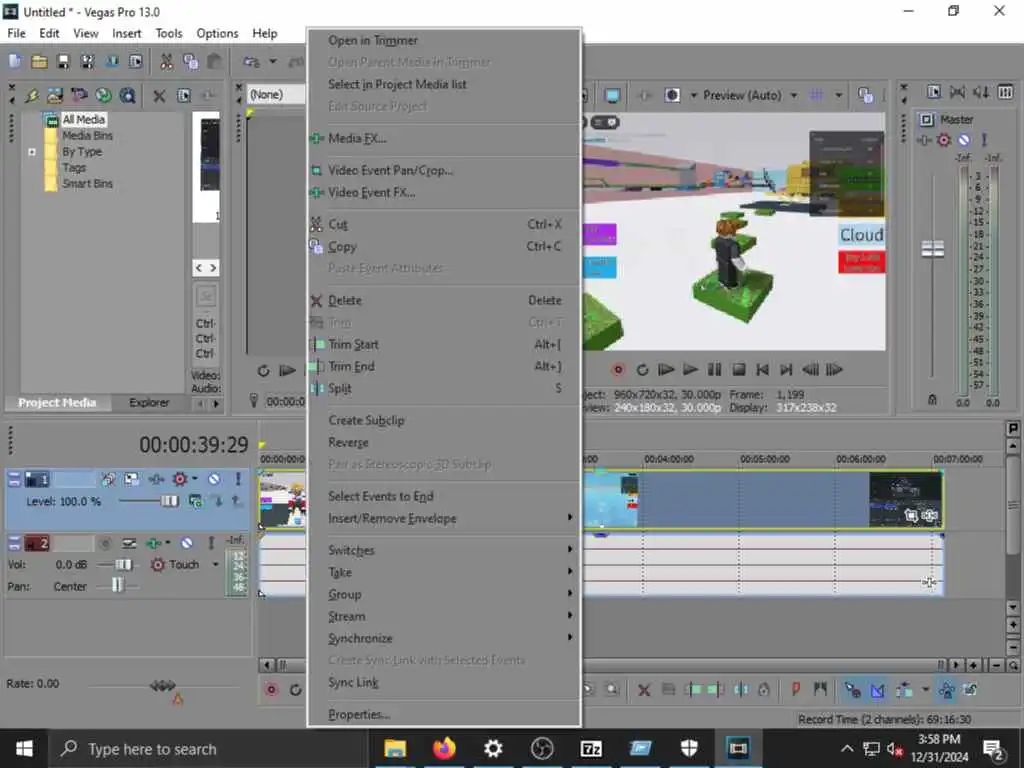1024x768 pixels.
Task: Click the Insert Marker flag icon
Action: pos(796,689)
